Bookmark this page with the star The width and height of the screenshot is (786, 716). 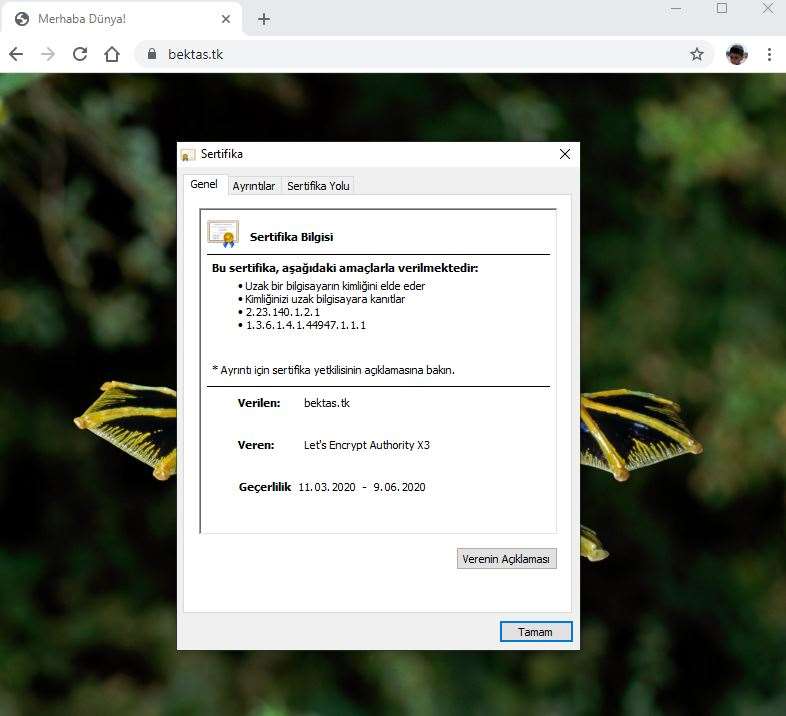697,54
